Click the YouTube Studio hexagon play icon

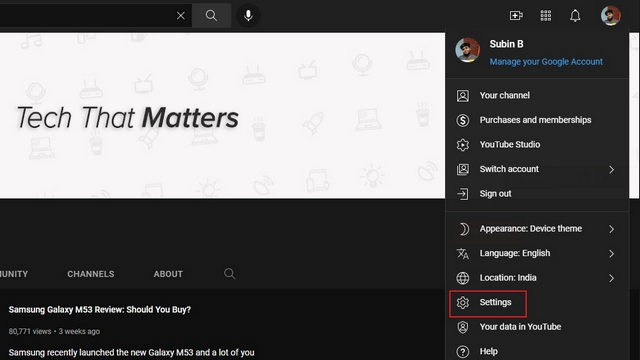(462, 145)
